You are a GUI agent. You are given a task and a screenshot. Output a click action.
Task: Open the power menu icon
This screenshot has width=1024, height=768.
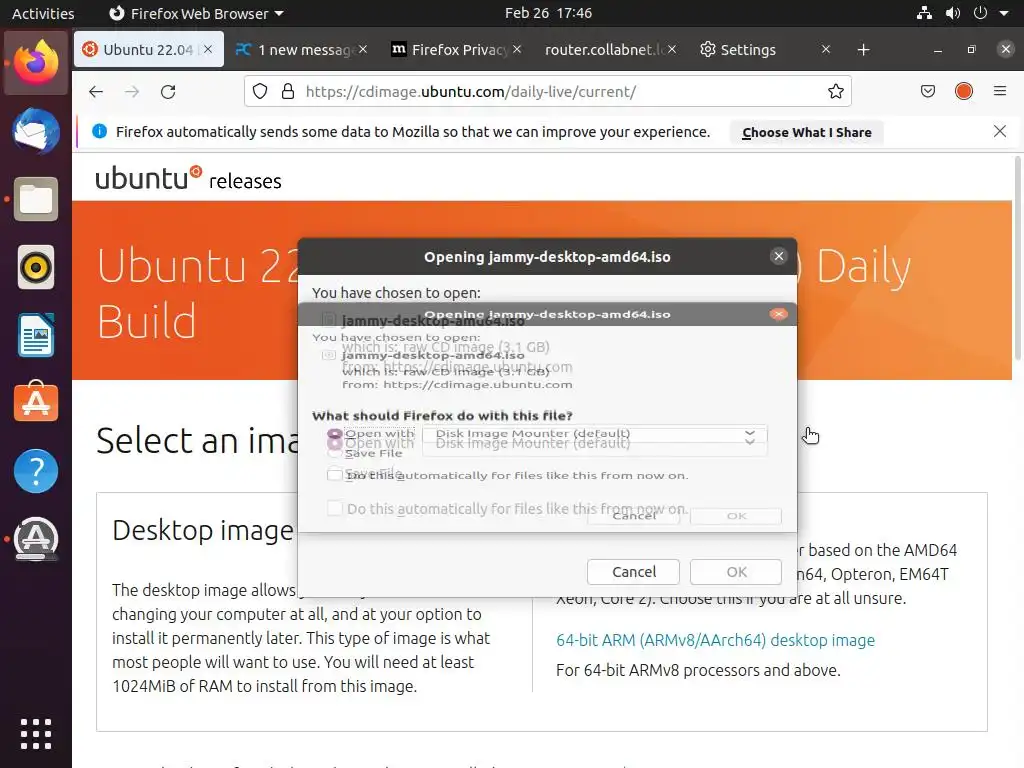[x=980, y=13]
